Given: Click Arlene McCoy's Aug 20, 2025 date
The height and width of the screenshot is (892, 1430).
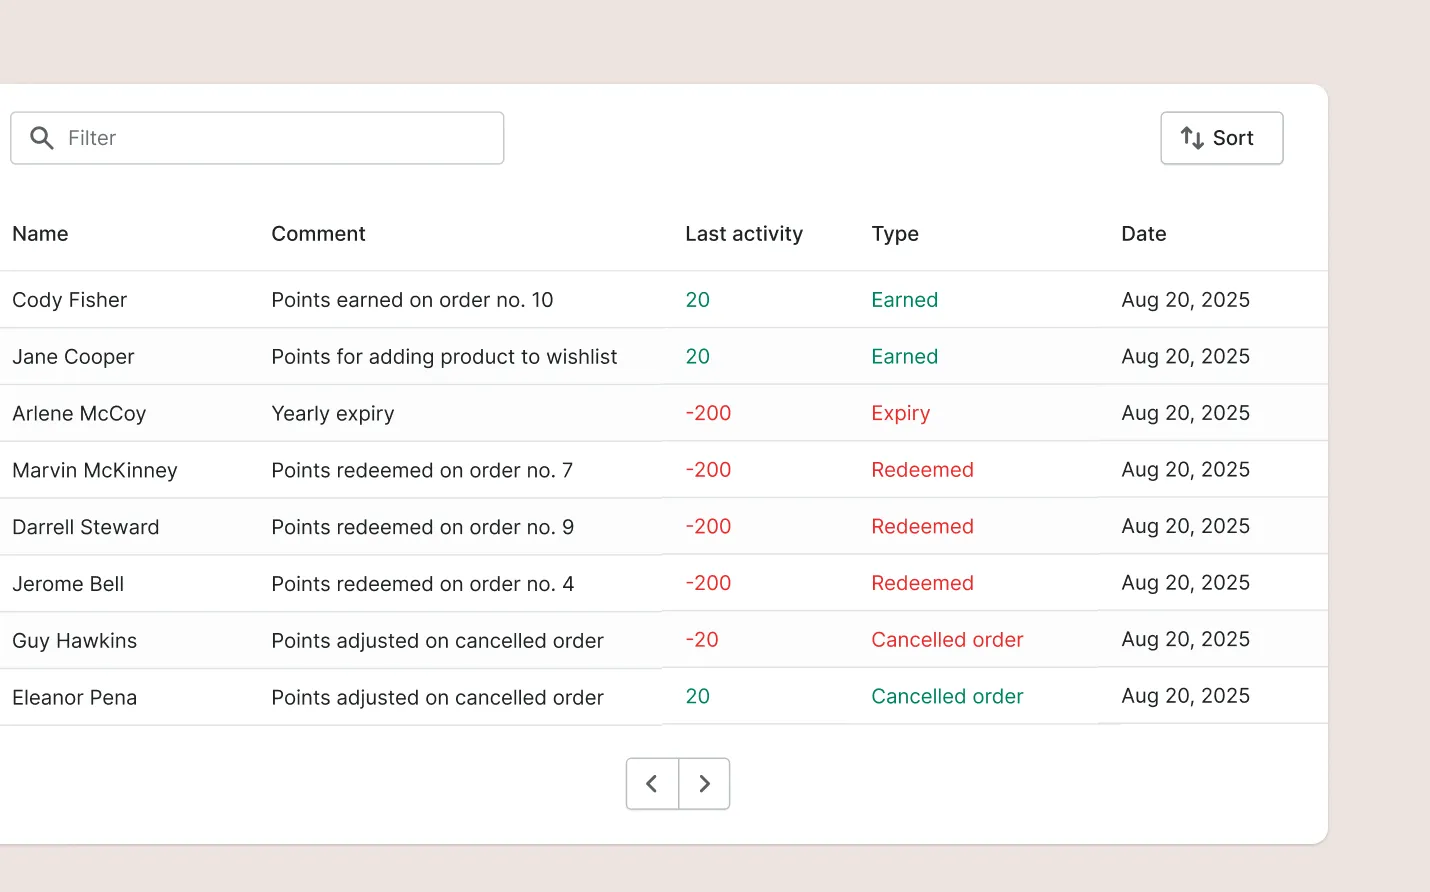Looking at the screenshot, I should (x=1186, y=413).
